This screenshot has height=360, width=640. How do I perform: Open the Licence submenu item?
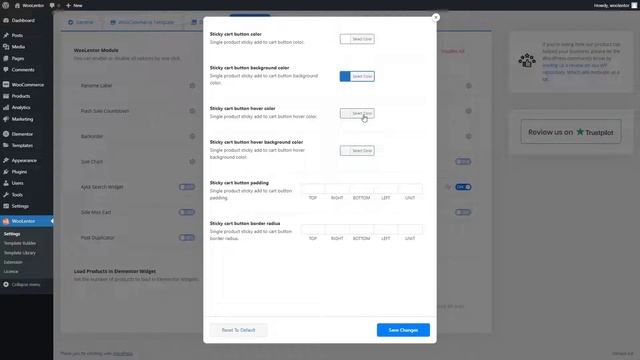[x=11, y=271]
